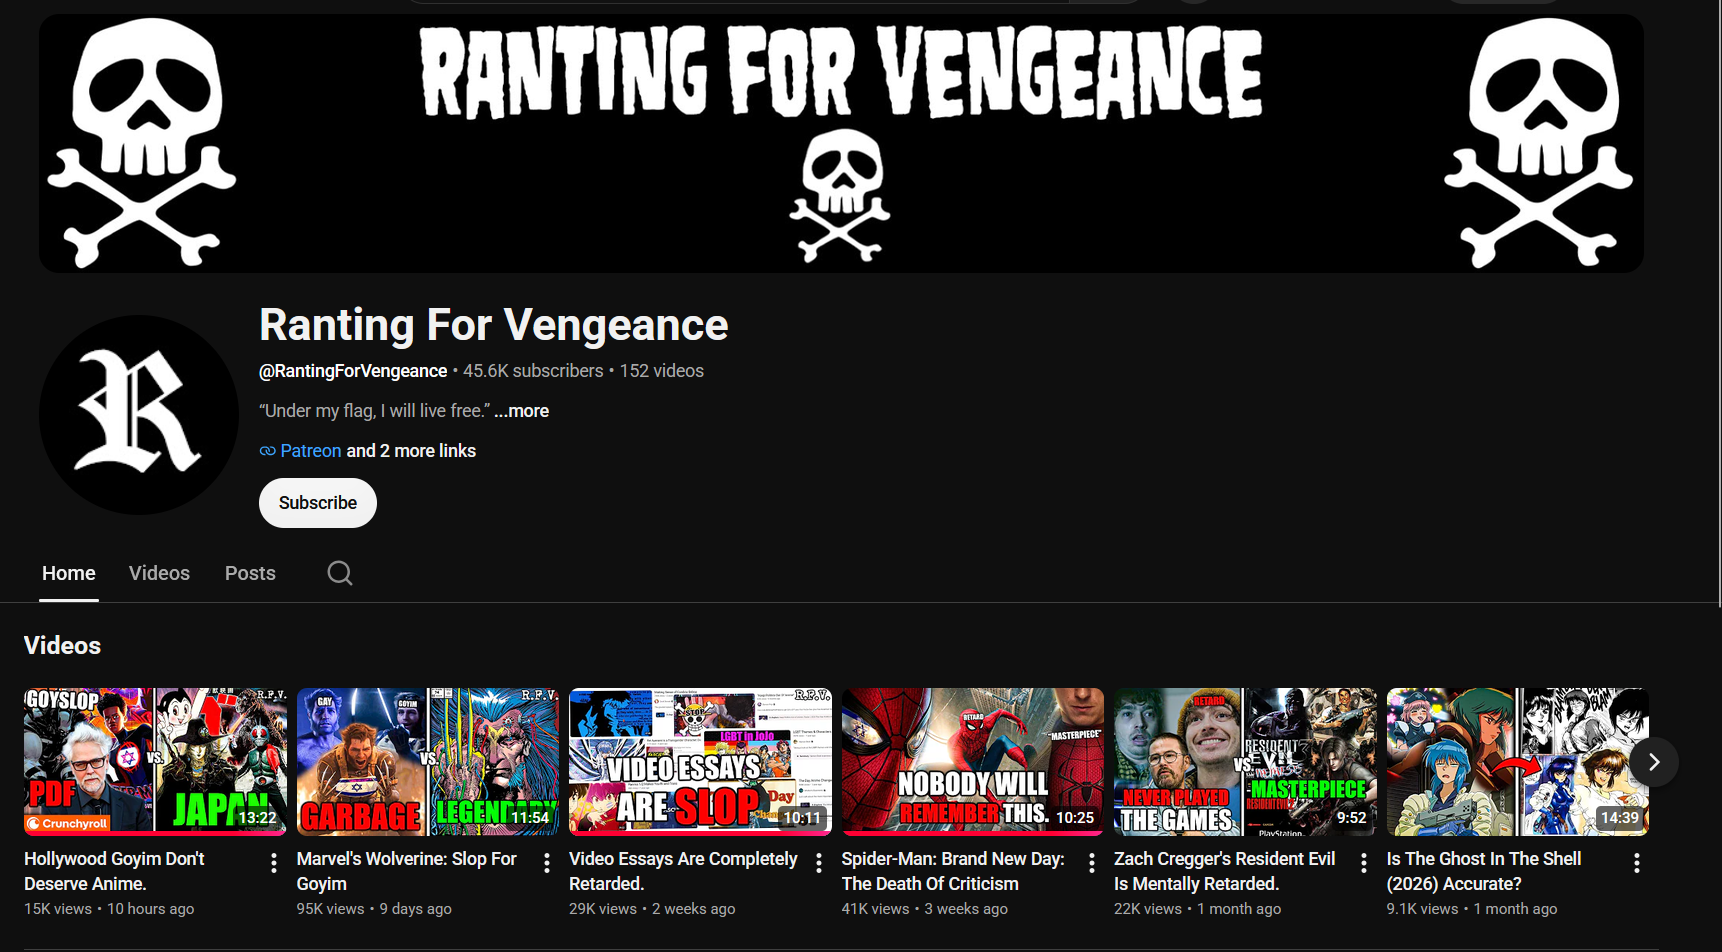Click the Ranting For Vengeance channel avatar

139,415
